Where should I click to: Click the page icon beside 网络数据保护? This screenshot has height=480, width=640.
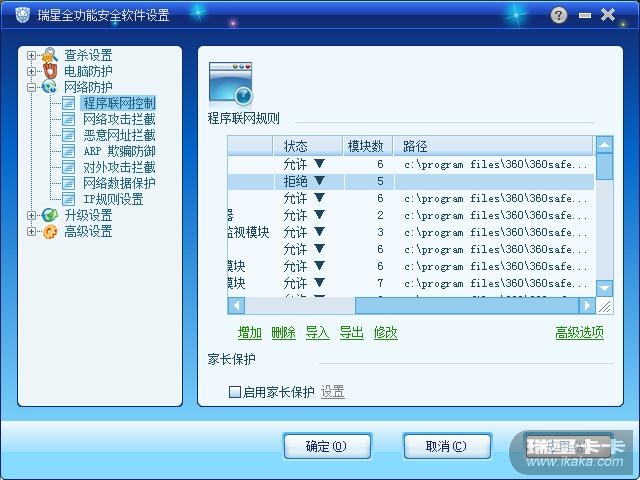69,183
